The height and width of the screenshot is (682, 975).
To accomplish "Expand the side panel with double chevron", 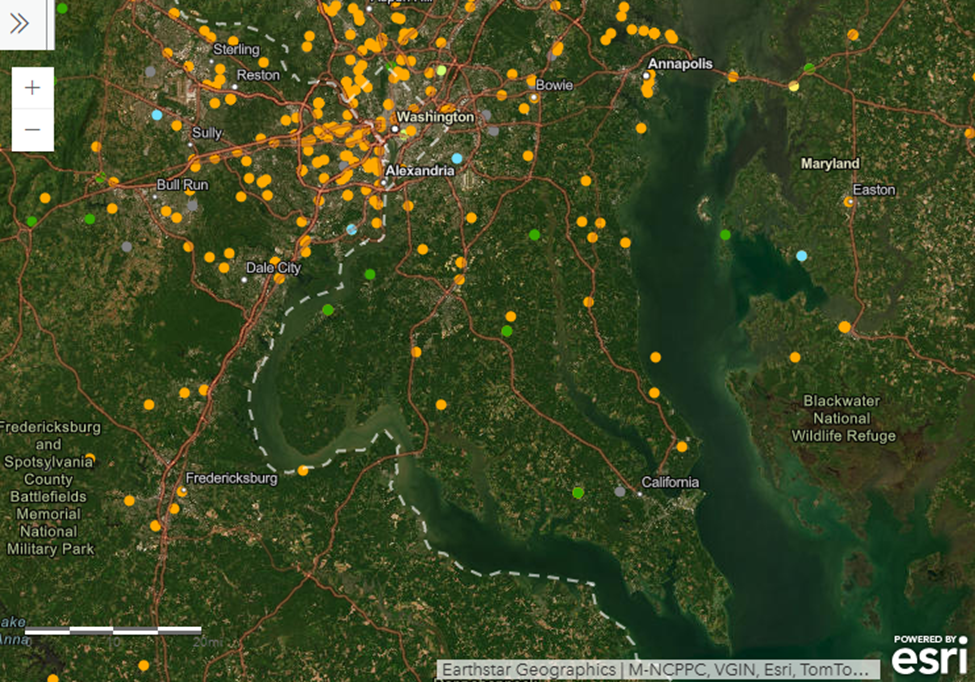I will click(20, 24).
